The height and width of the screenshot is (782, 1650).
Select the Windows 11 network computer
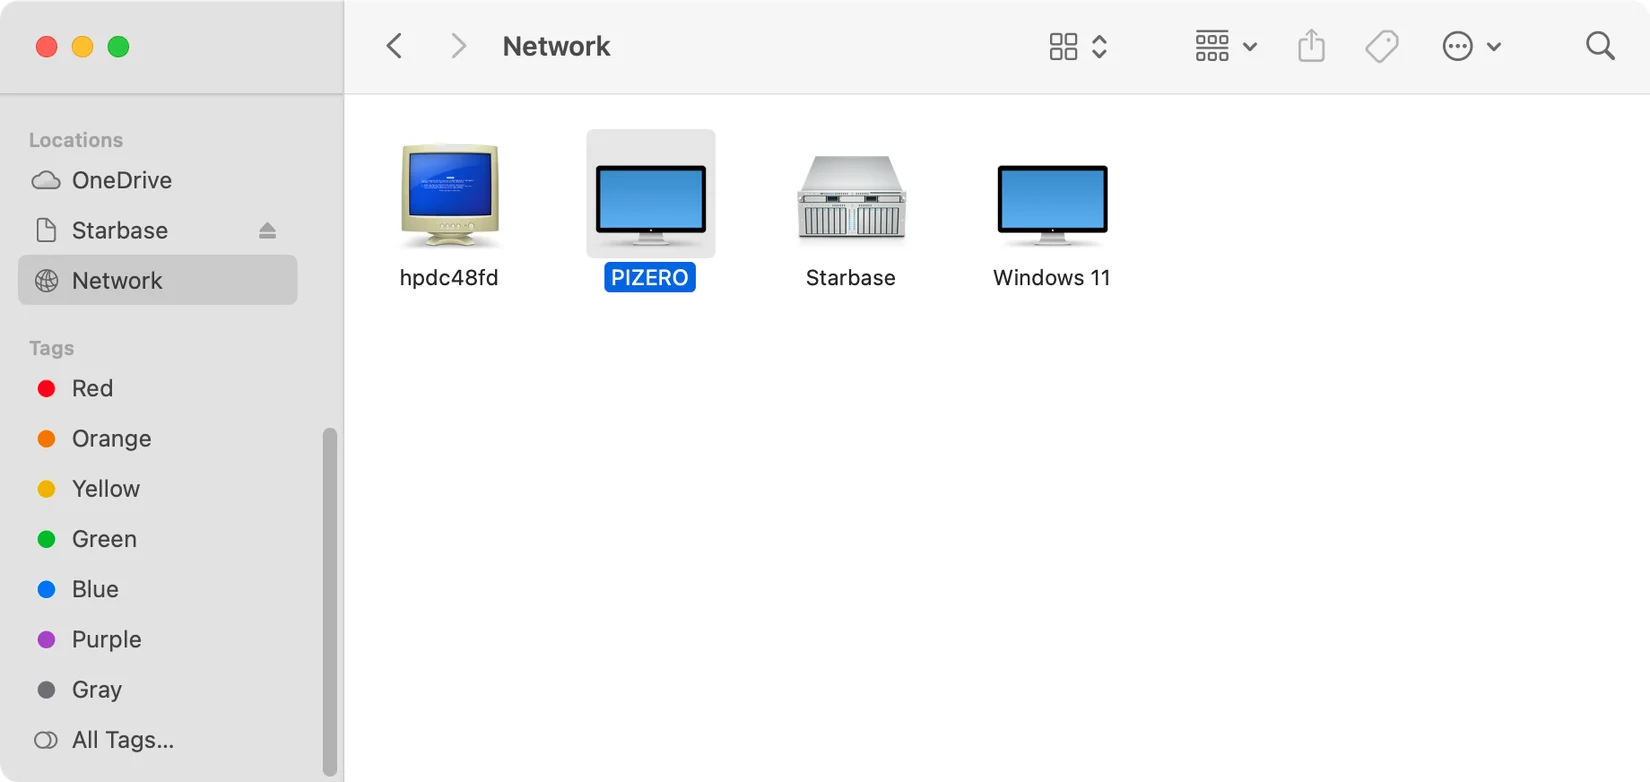(1052, 203)
